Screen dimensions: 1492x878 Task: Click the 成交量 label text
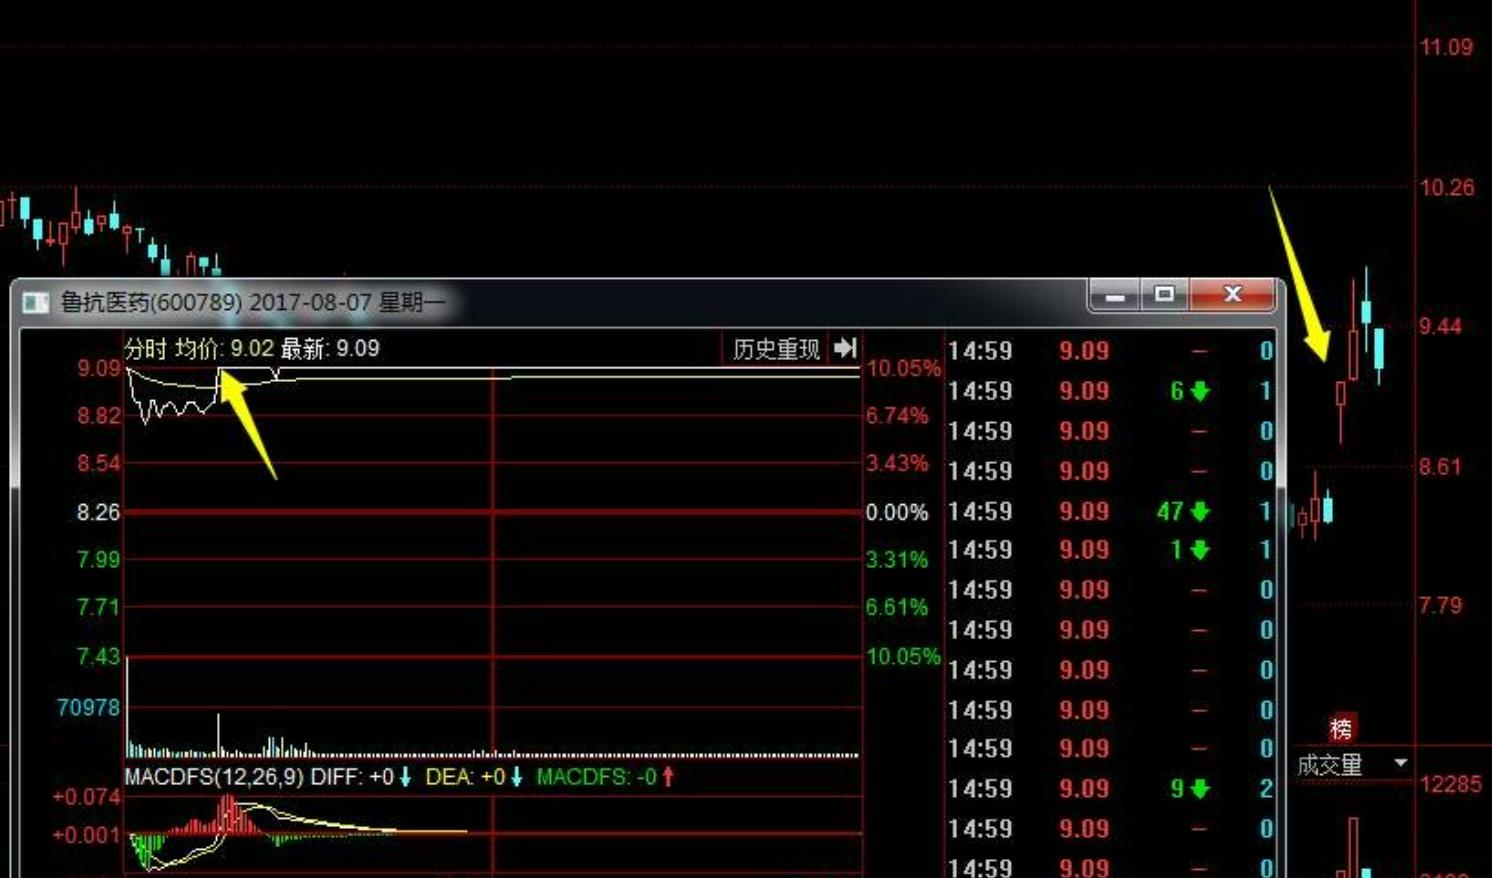click(1330, 765)
